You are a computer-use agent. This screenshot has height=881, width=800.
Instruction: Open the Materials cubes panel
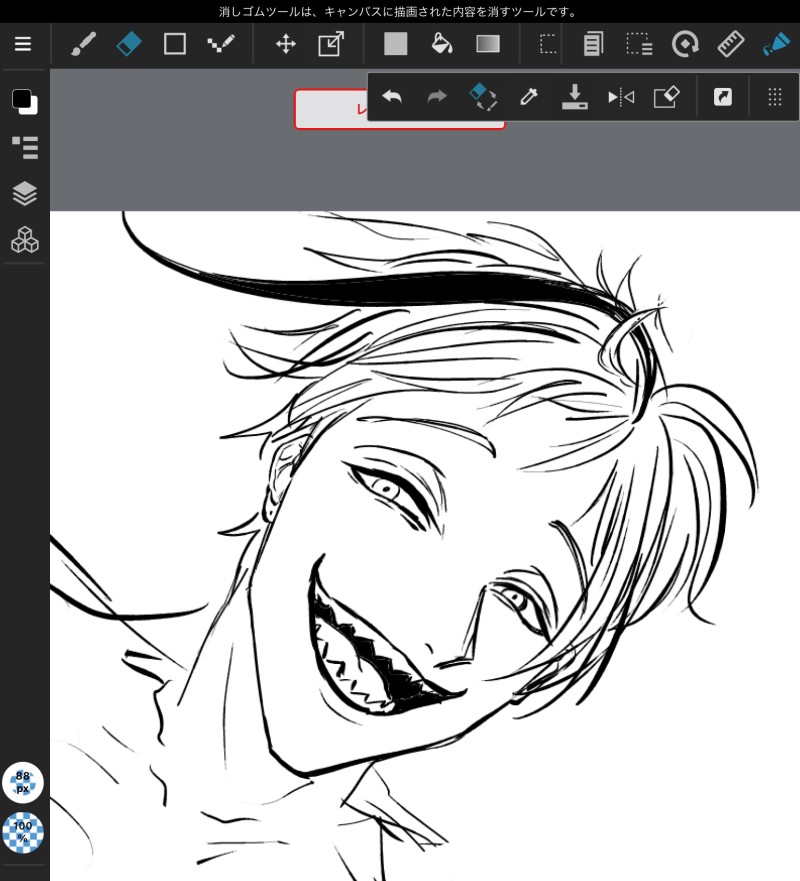tap(25, 240)
